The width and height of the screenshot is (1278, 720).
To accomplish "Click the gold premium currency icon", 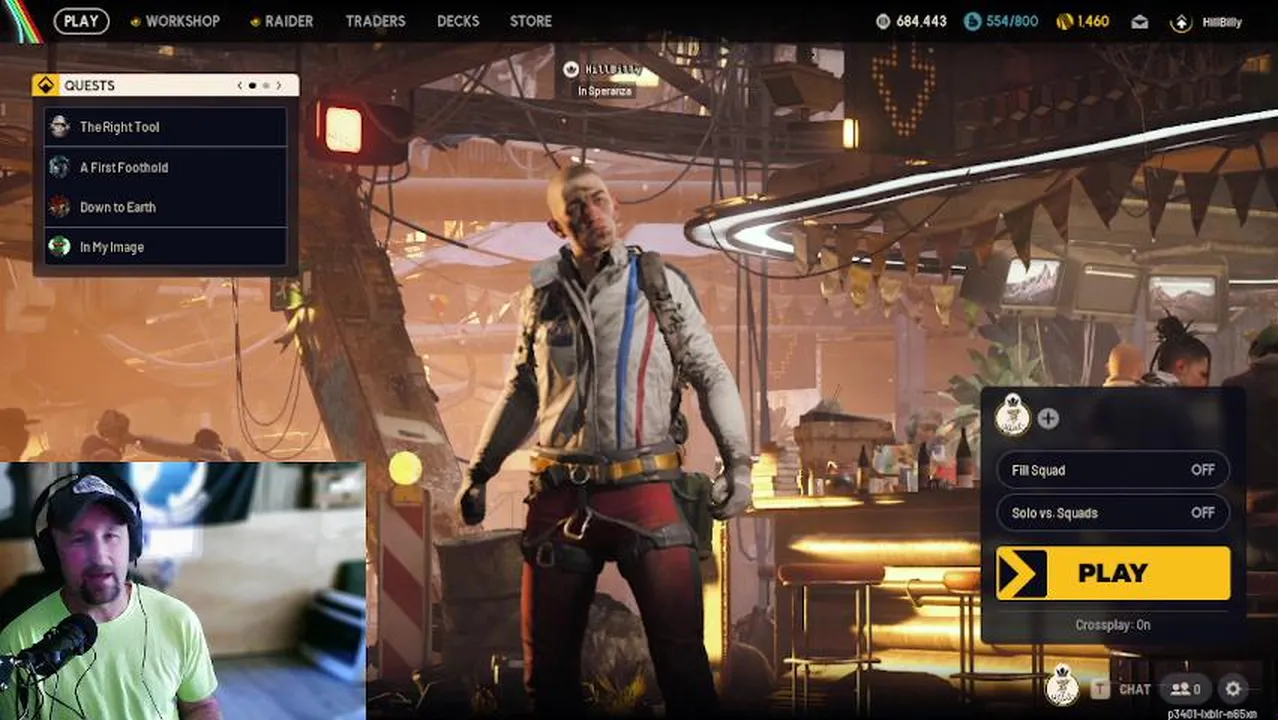I will point(1064,21).
